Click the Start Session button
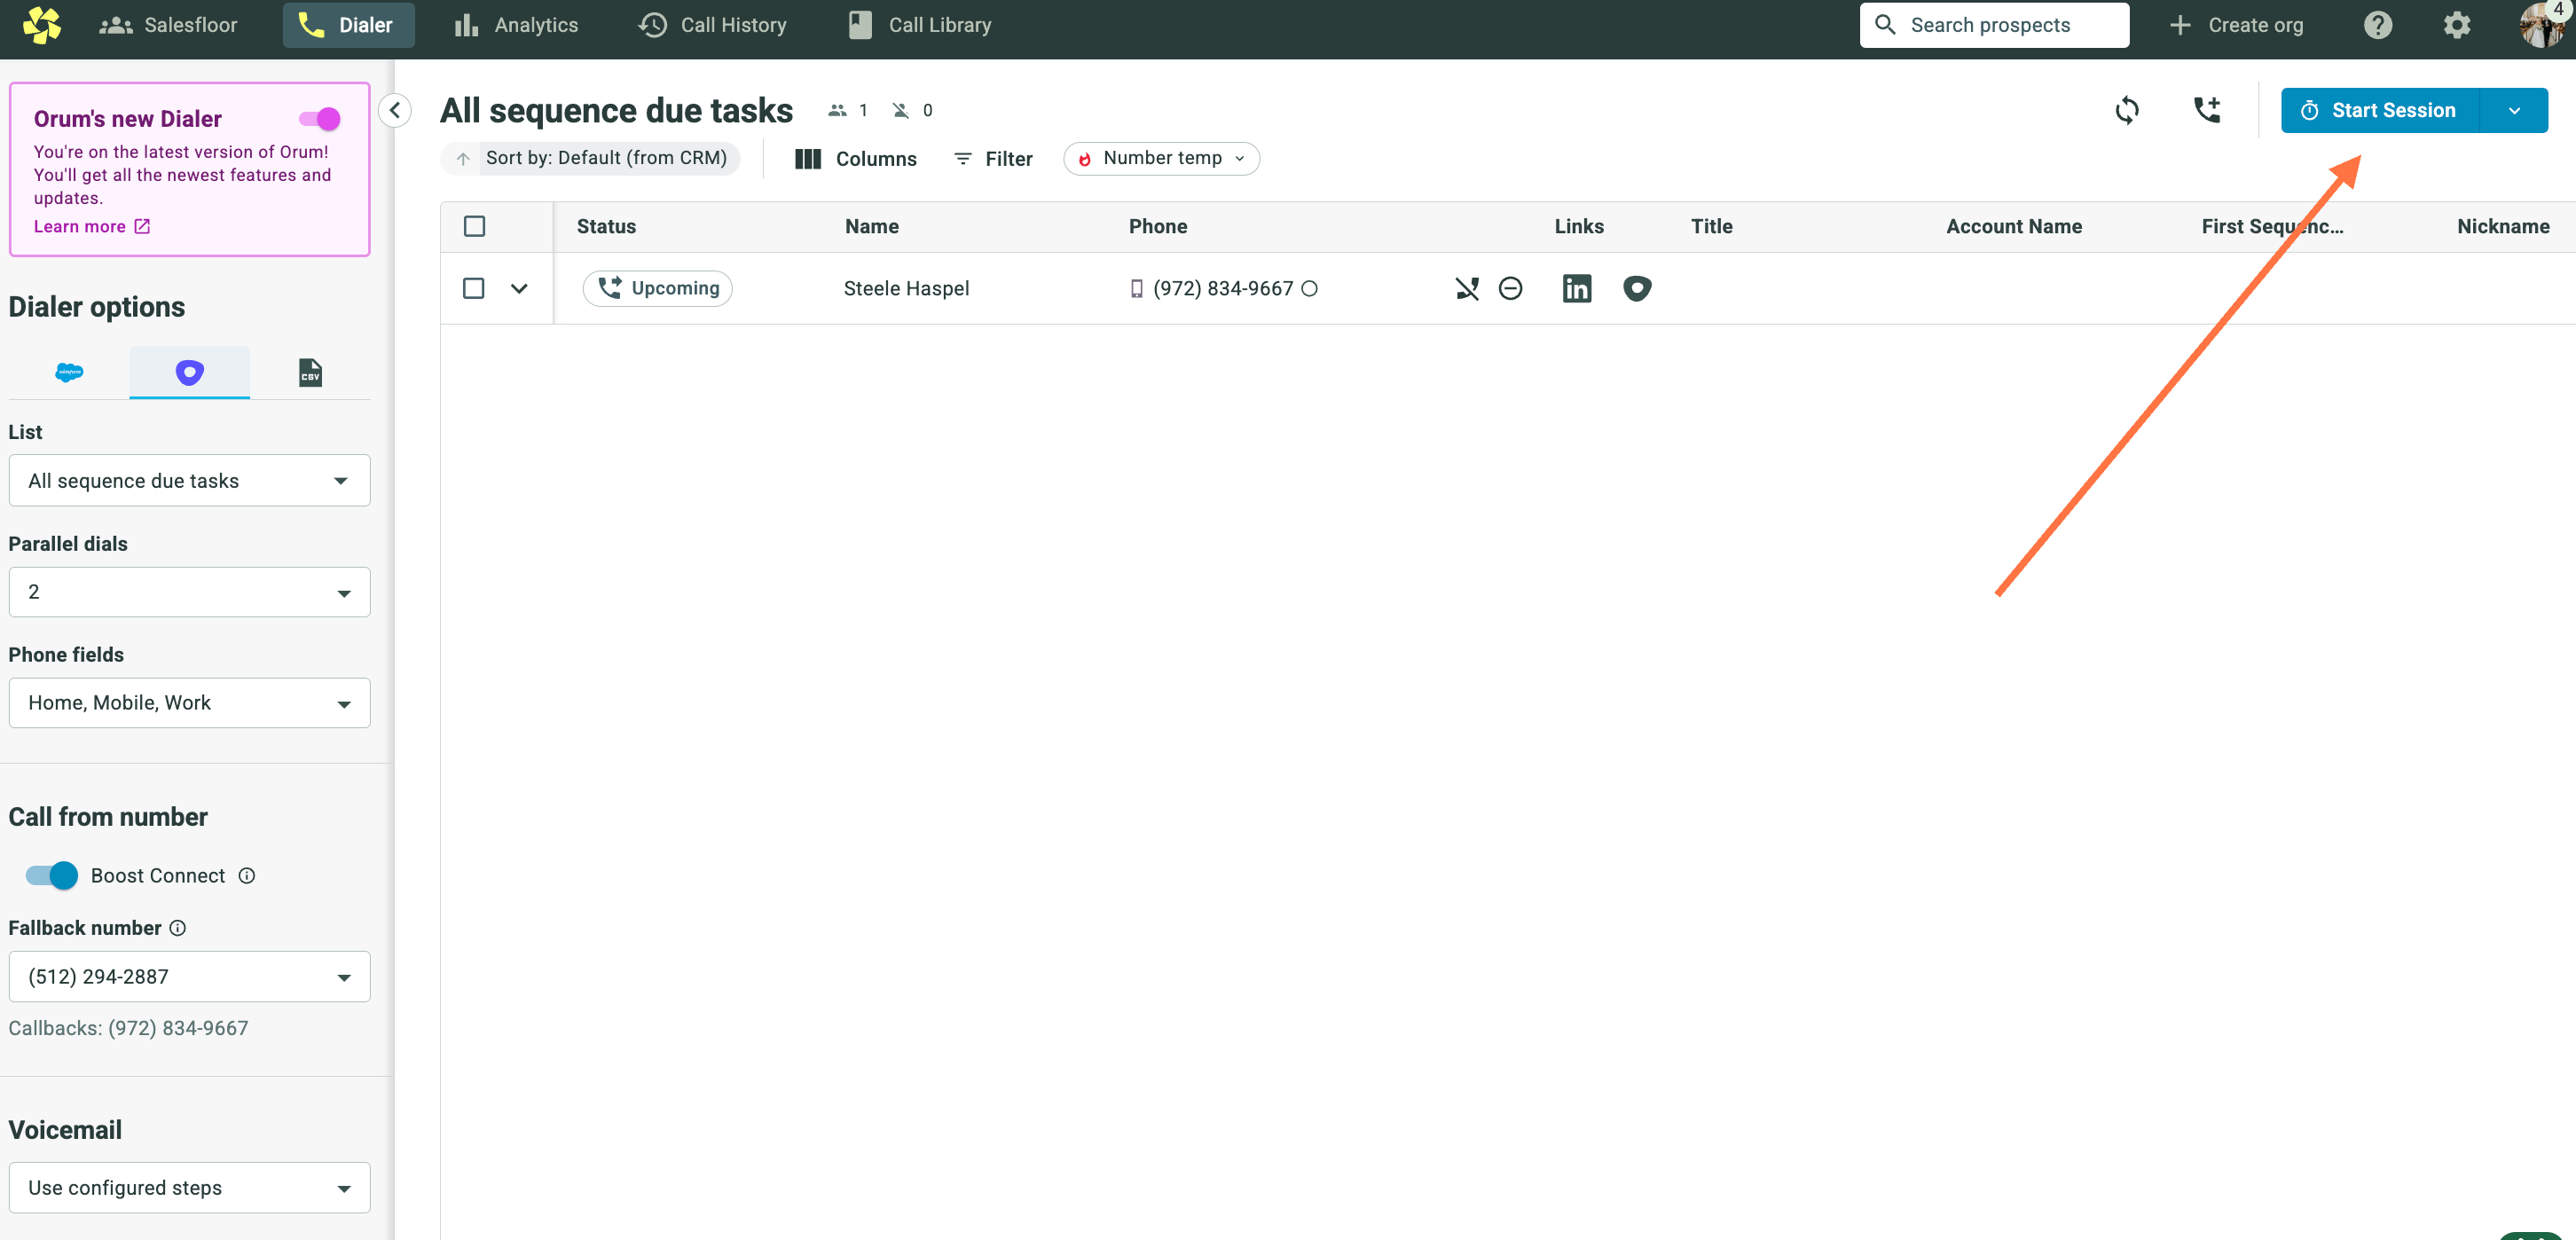The image size is (2576, 1240). (x=2379, y=110)
